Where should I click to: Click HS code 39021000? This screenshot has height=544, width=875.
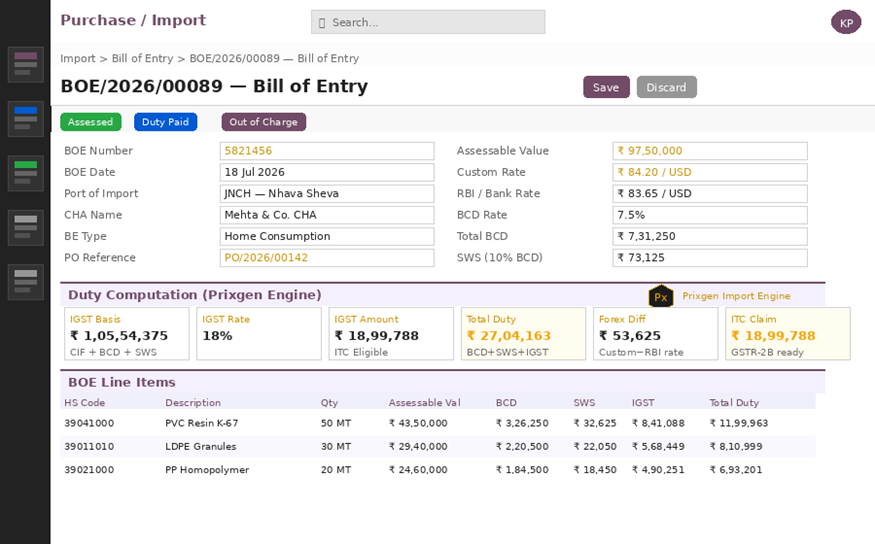pos(89,470)
